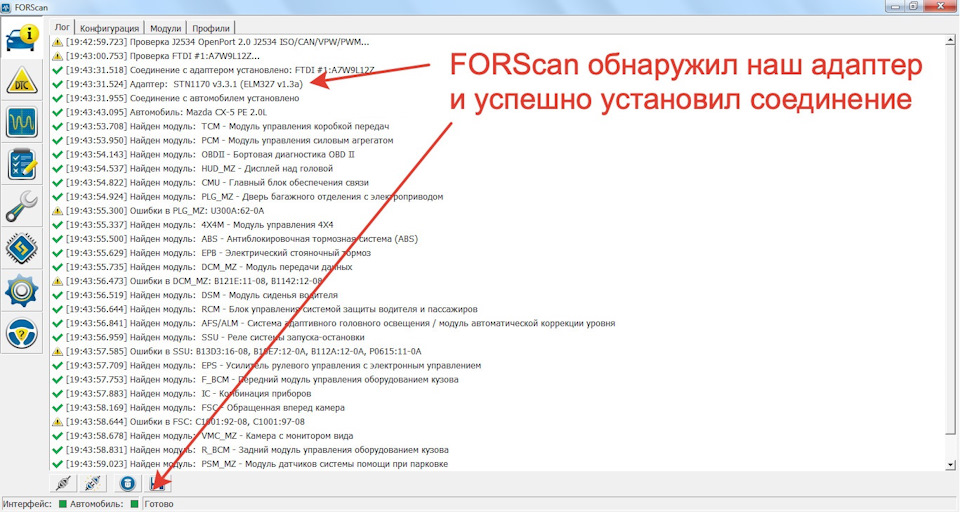Switch to the Лог tab

62,27
